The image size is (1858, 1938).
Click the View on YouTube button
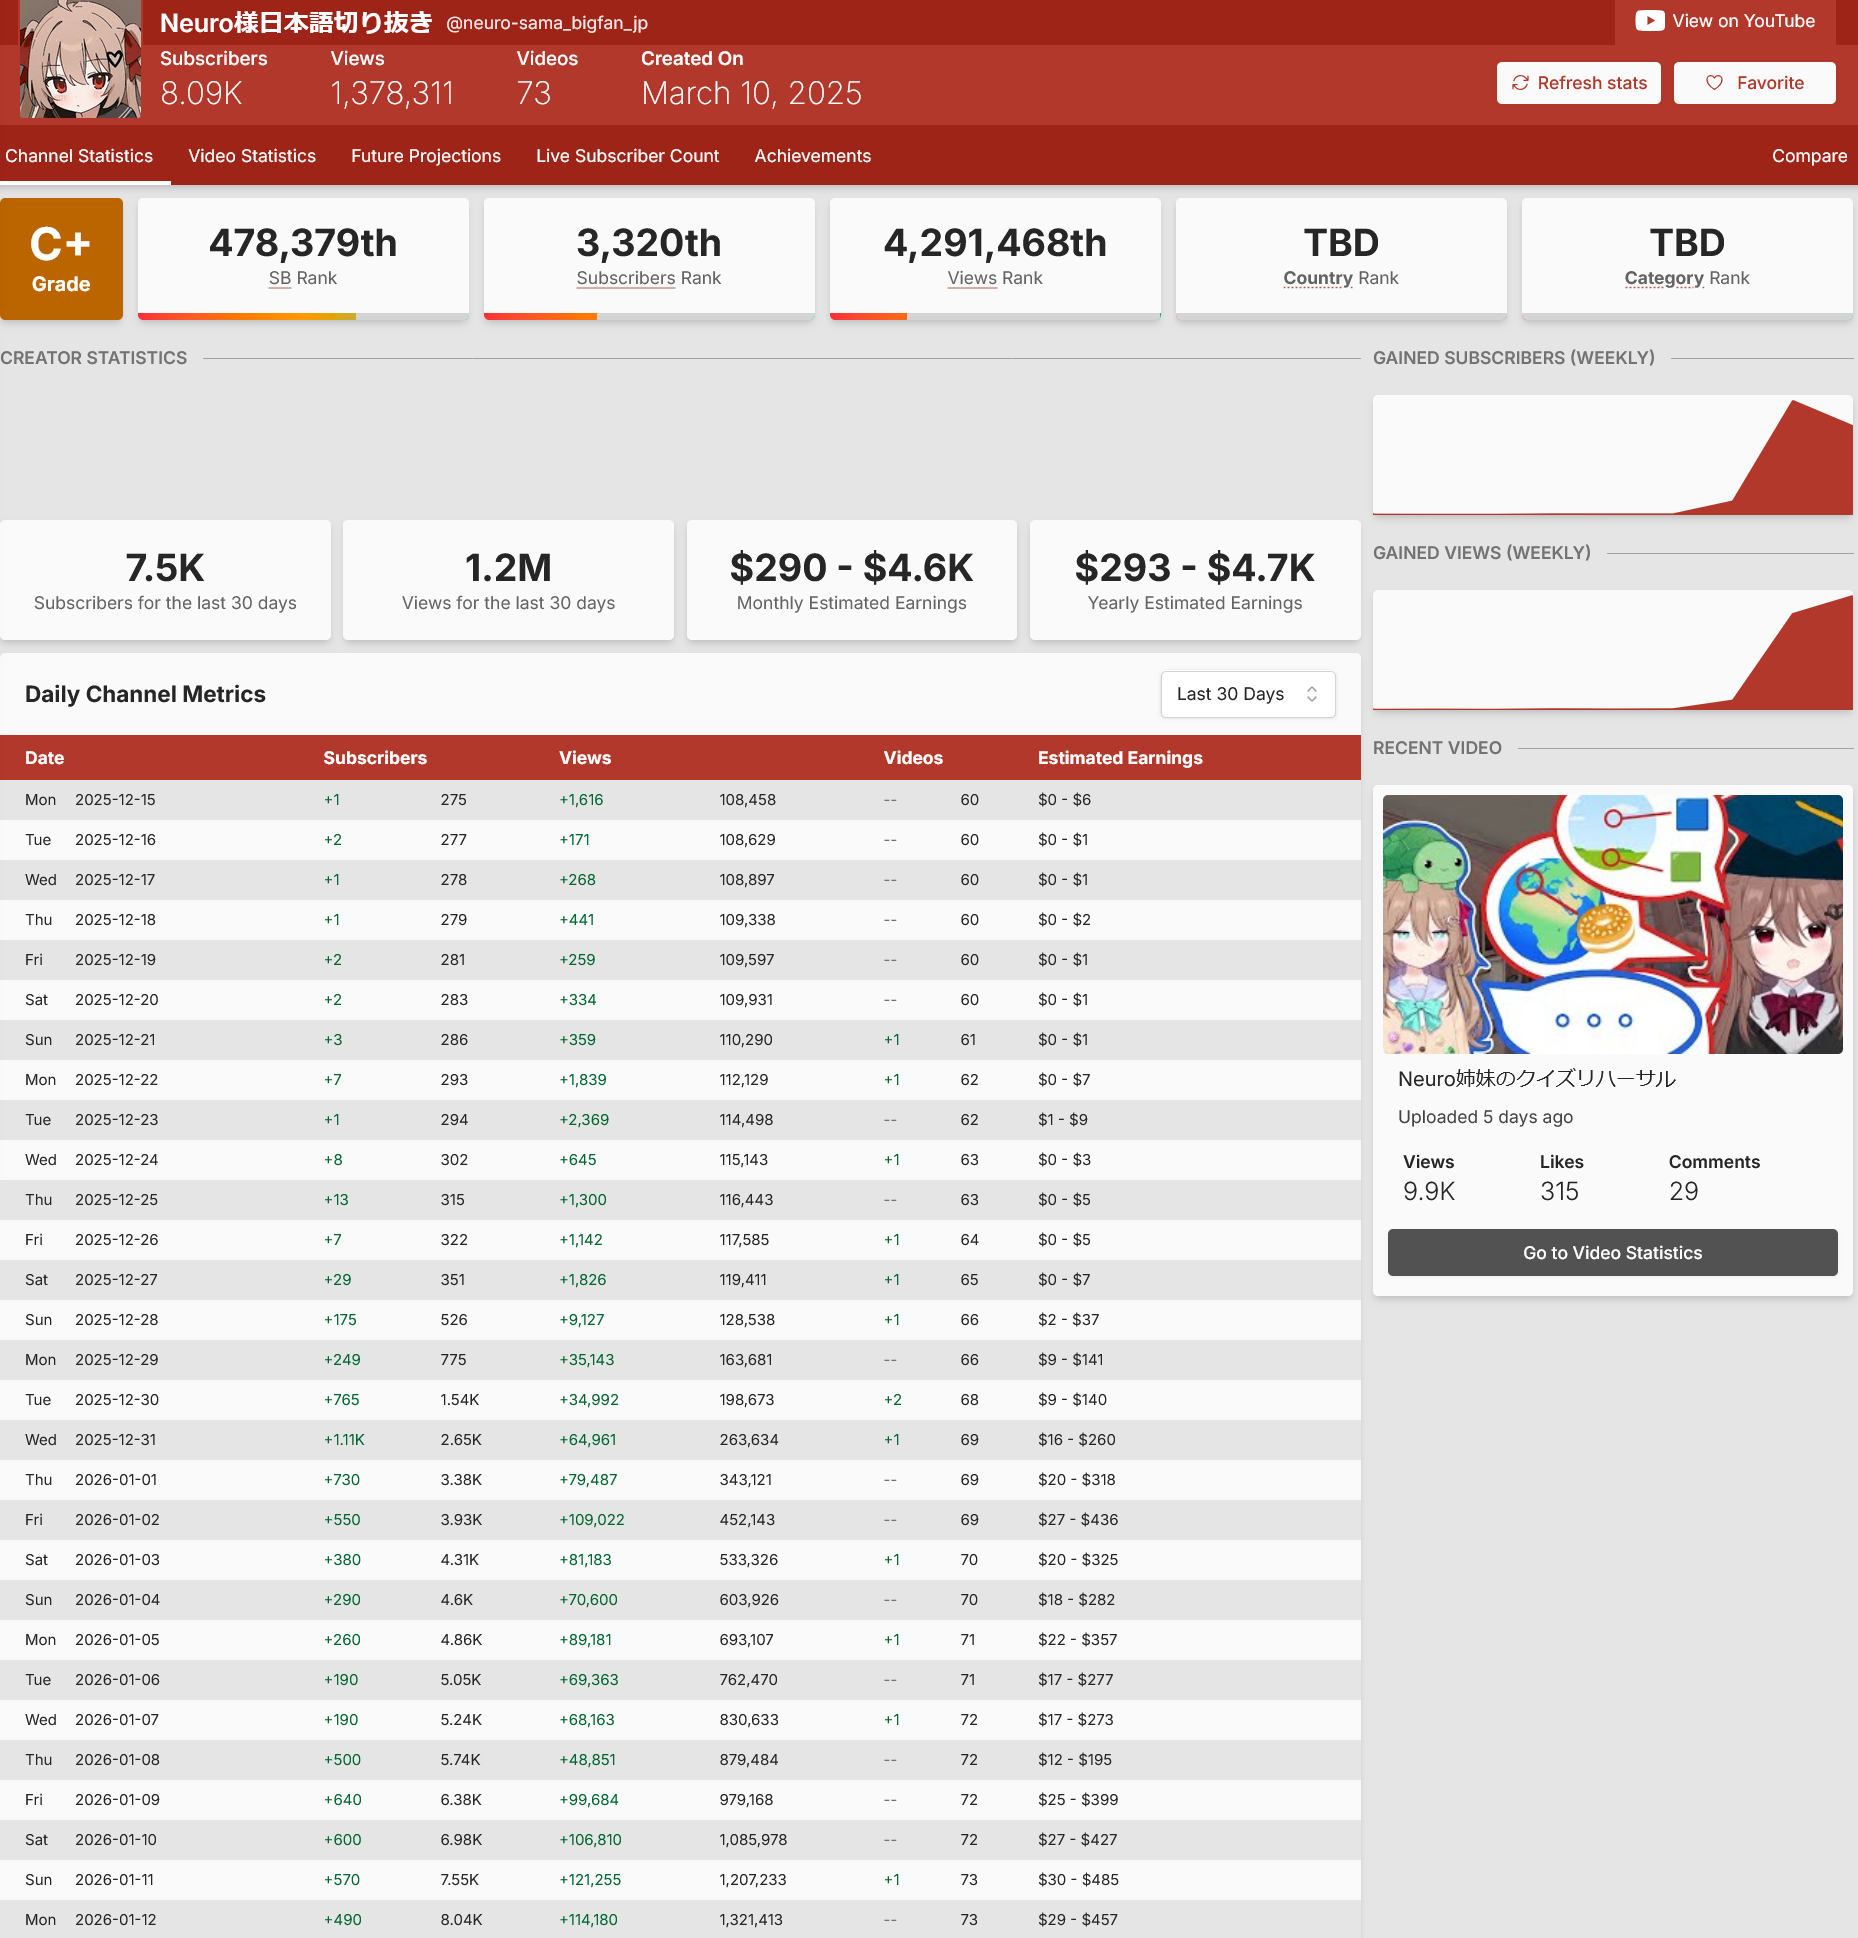coord(1725,21)
